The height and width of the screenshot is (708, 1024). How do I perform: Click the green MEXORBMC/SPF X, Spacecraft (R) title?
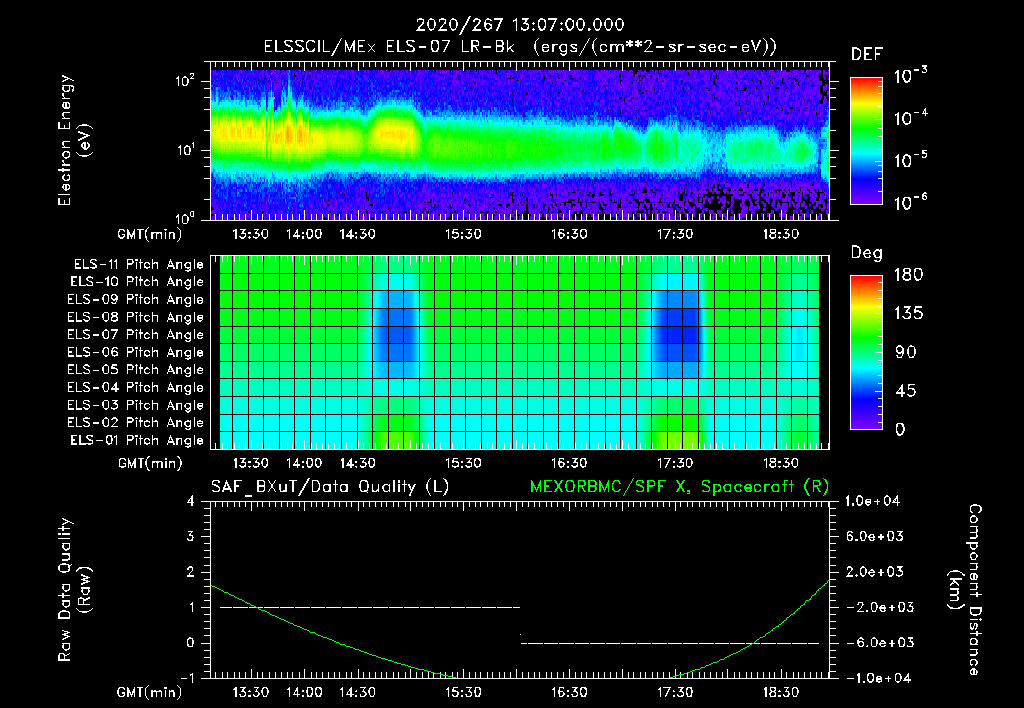[x=679, y=487]
